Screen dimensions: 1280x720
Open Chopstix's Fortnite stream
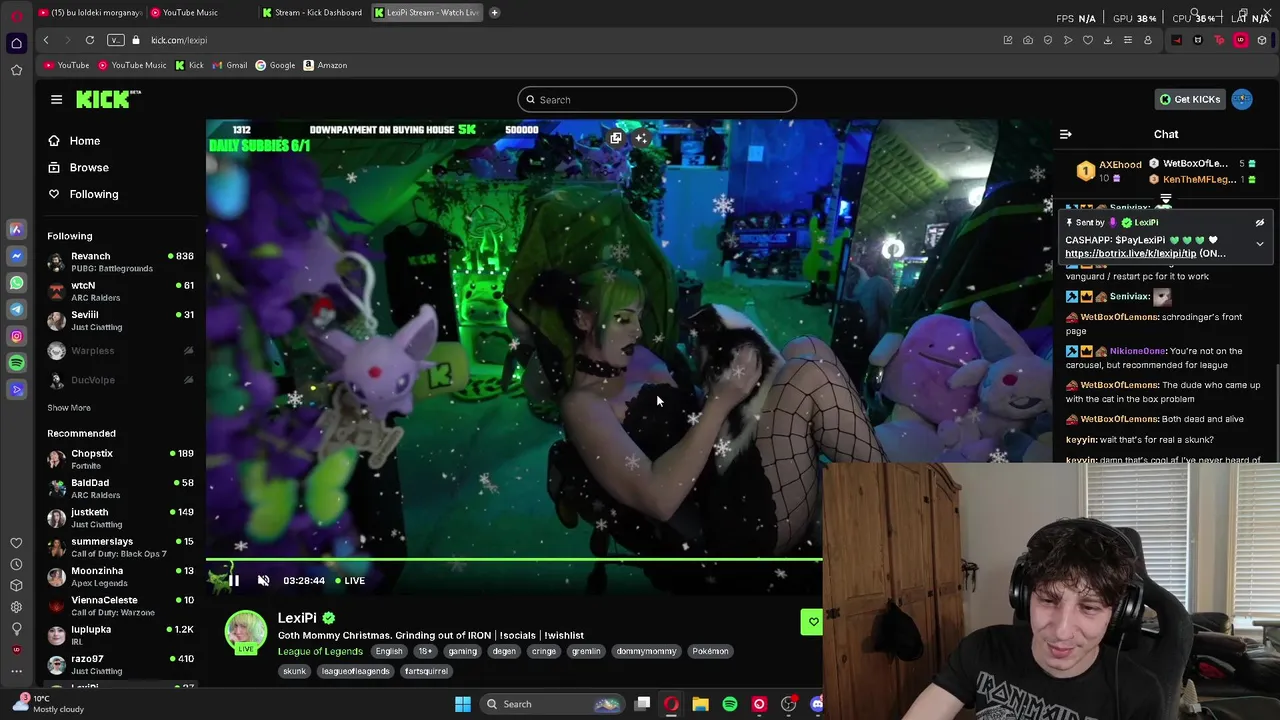point(120,459)
